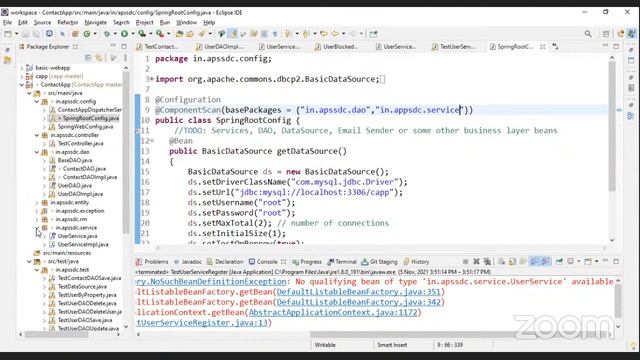Expand the capp project node
Viewport: 640px width, 360px height.
tap(22, 76)
